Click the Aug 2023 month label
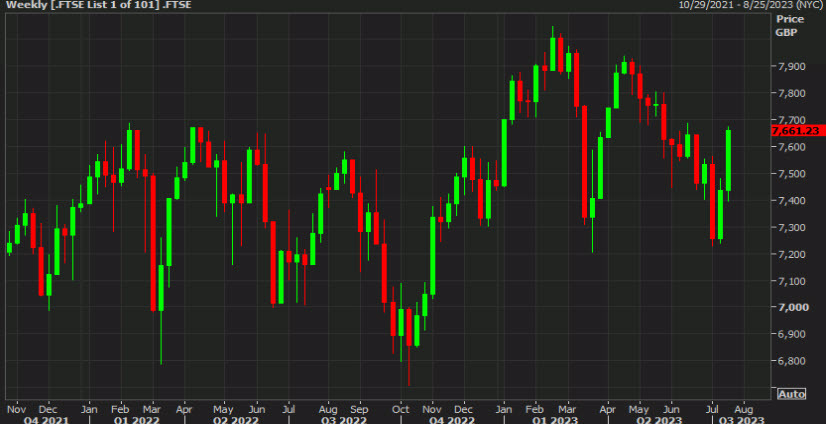826x424 pixels. (744, 409)
